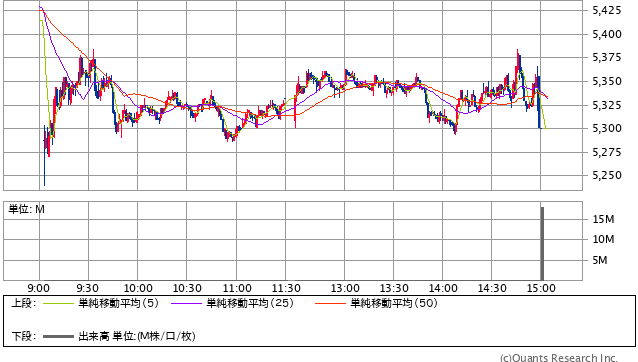The image size is (638, 362).
Task: Click the 5,275 price axis label
Action: click(607, 152)
